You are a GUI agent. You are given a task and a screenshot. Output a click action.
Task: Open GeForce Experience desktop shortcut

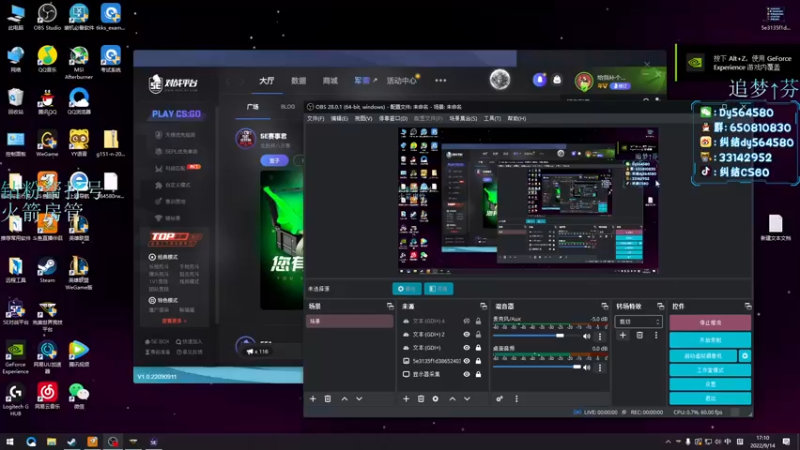click(15, 358)
